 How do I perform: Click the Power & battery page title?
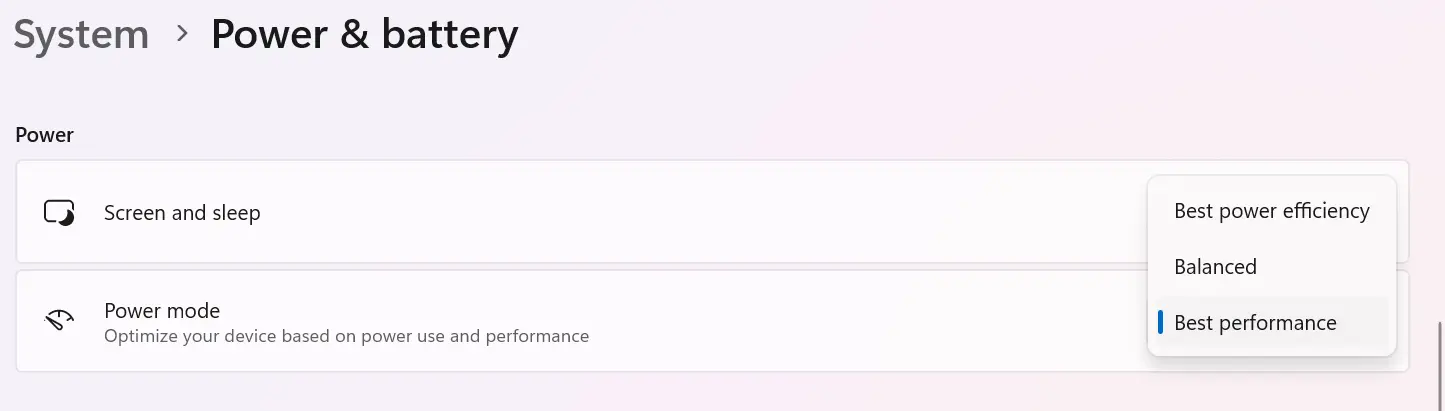[x=364, y=35]
